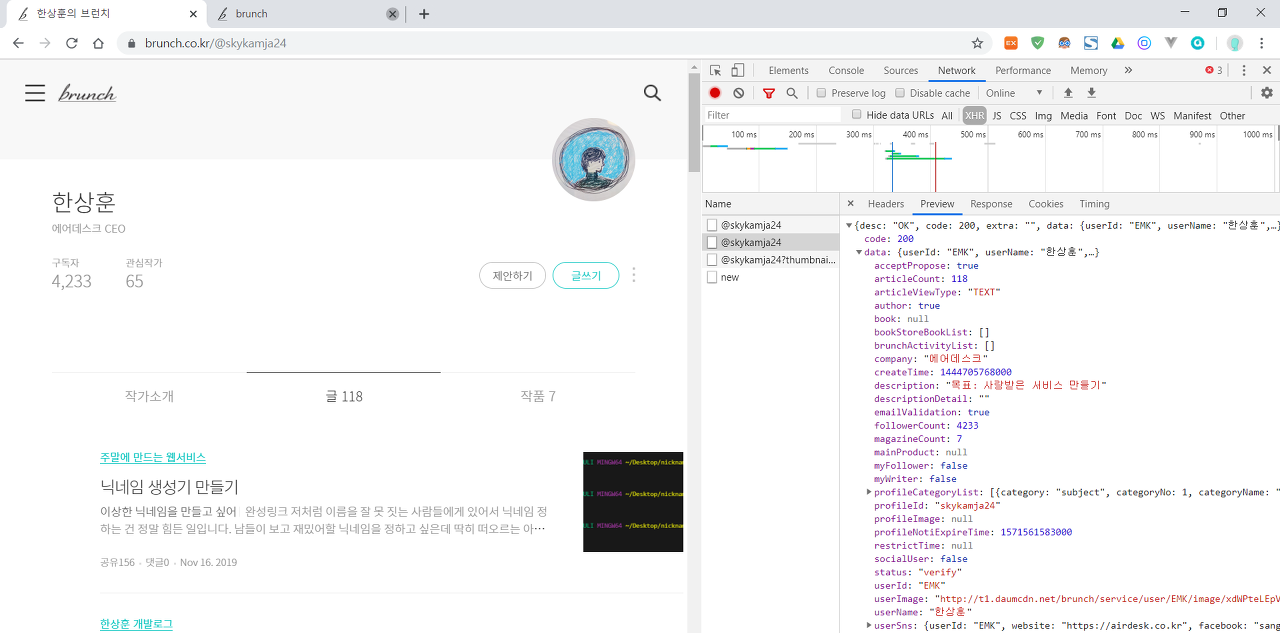1280x633 pixels.
Task: Open the Headers tab of the request
Action: click(886, 203)
